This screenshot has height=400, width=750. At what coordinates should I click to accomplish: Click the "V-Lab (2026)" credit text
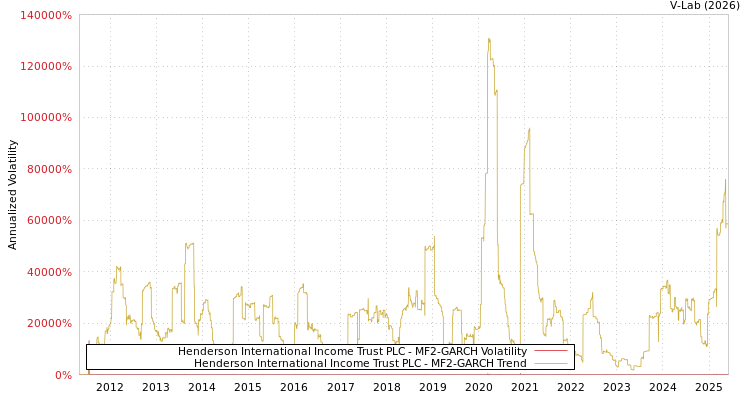pos(705,6)
